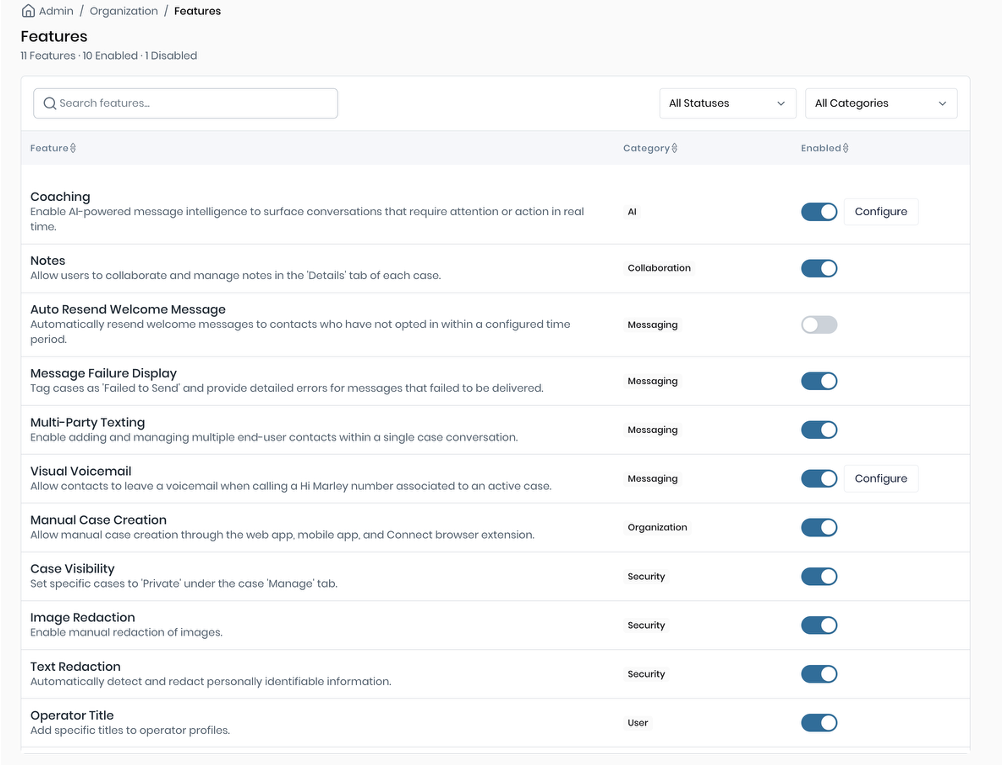Screen dimensions: 1002x766
Task: Disable the Case Visibility toggle
Action: click(819, 577)
